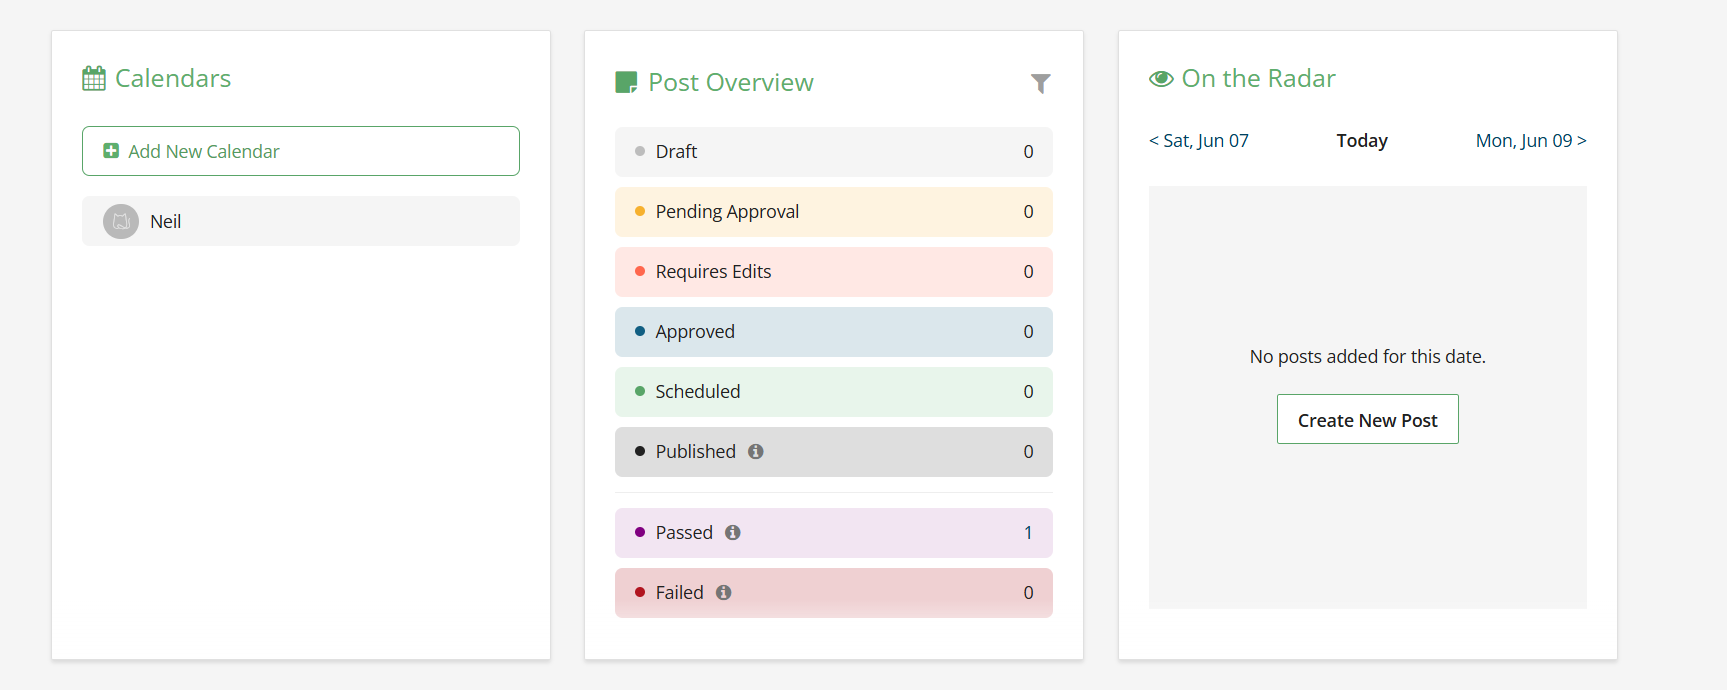Open the Scheduled posts row
Image resolution: width=1727 pixels, height=690 pixels.
point(833,392)
